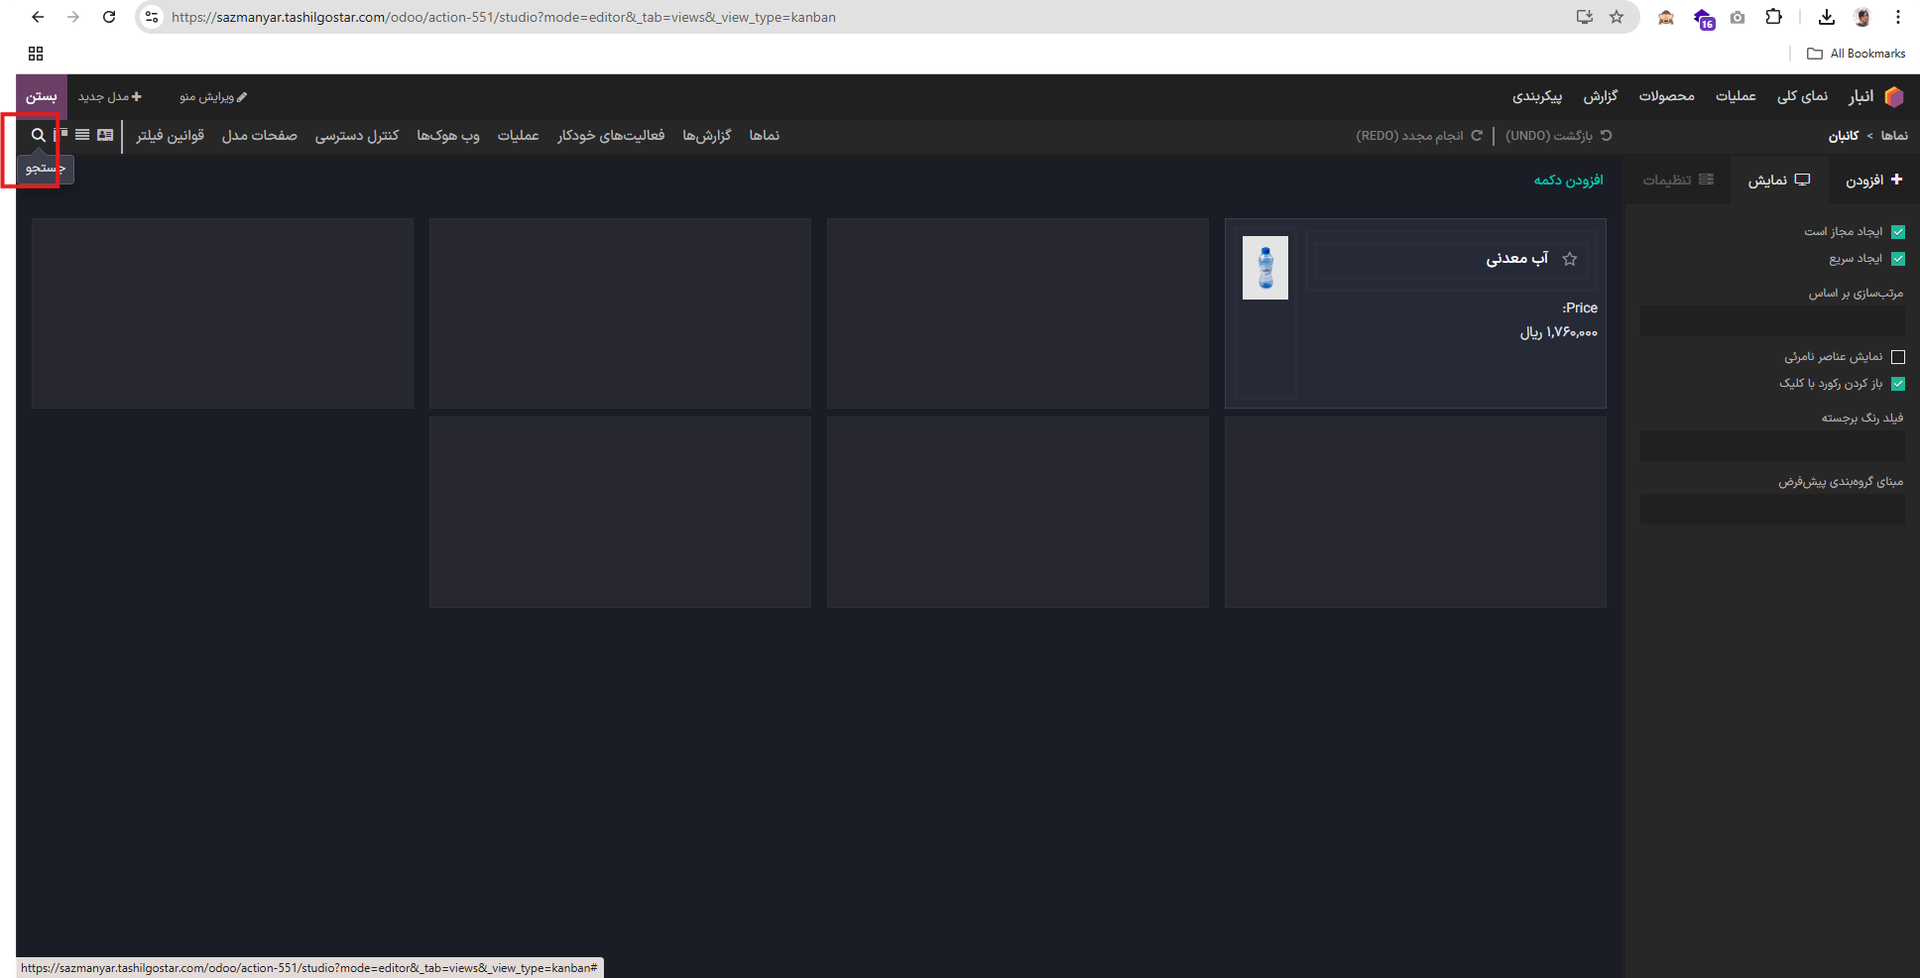Click the Chrome downloads icon

1826,17
